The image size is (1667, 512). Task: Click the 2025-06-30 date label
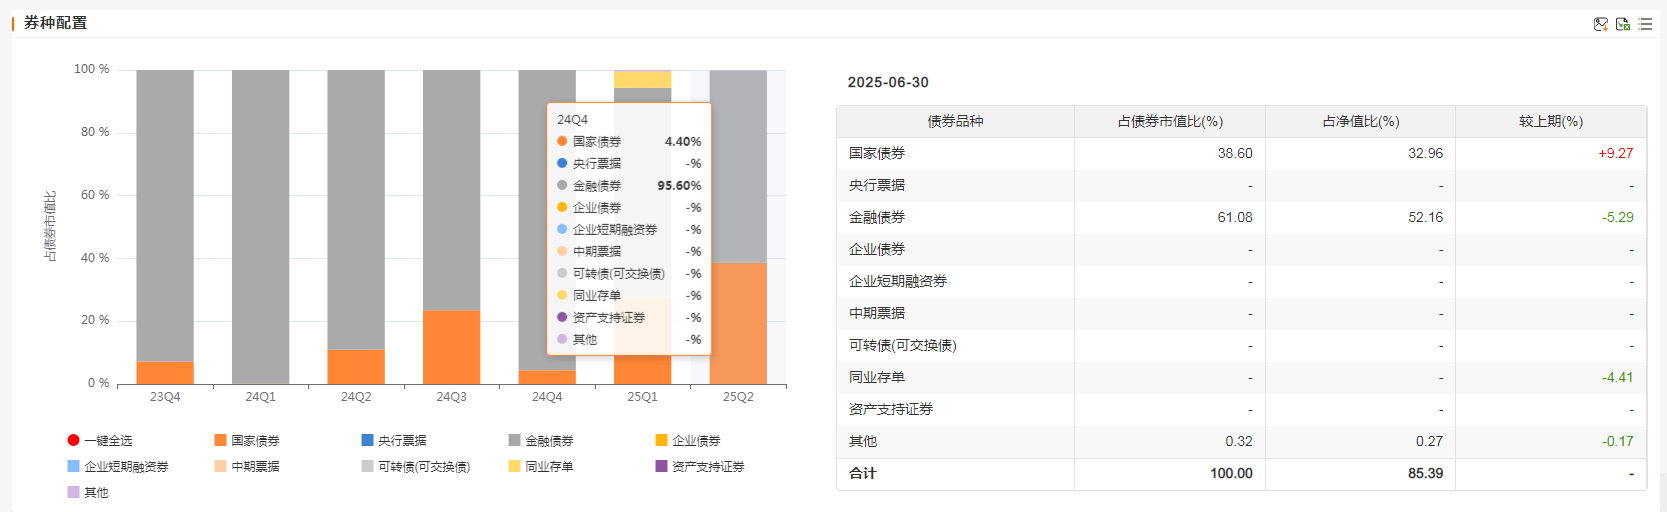point(888,82)
